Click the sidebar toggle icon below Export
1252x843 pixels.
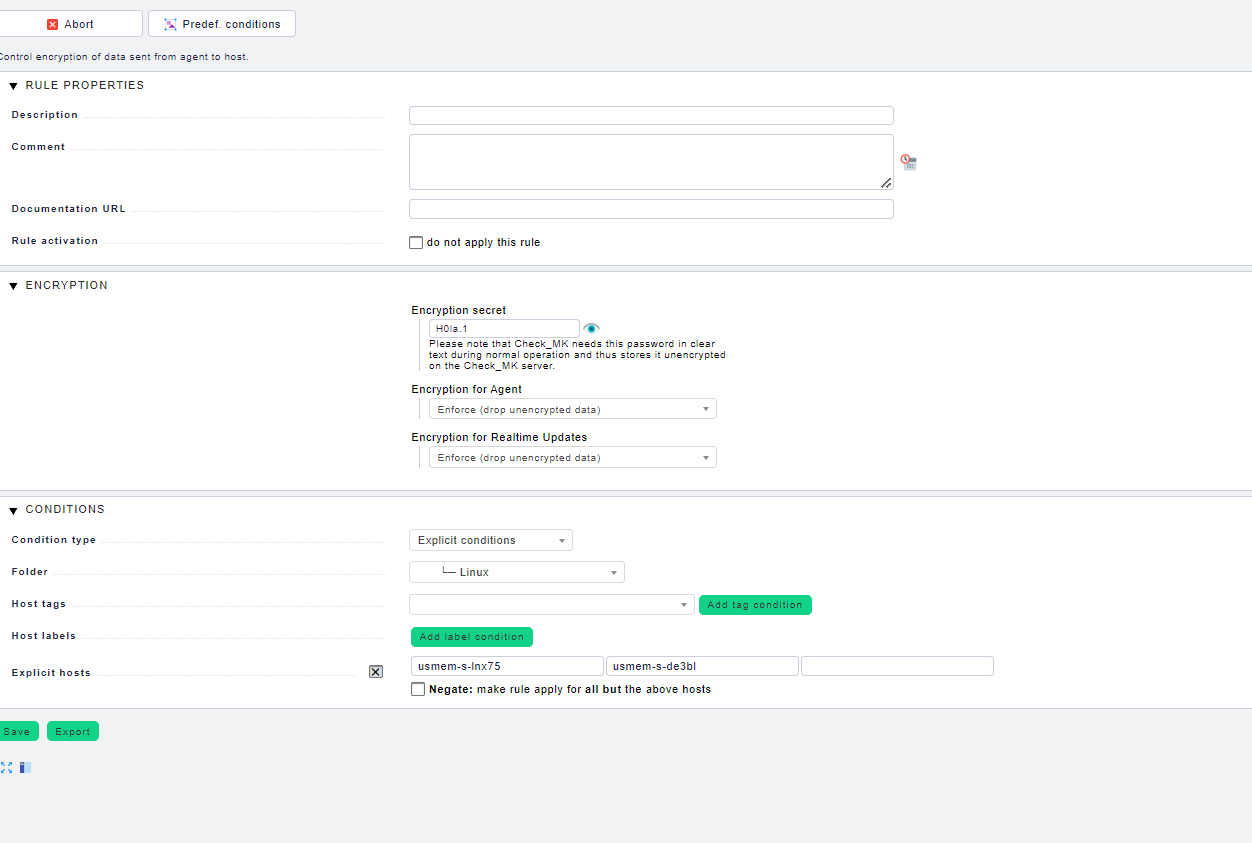pos(25,768)
